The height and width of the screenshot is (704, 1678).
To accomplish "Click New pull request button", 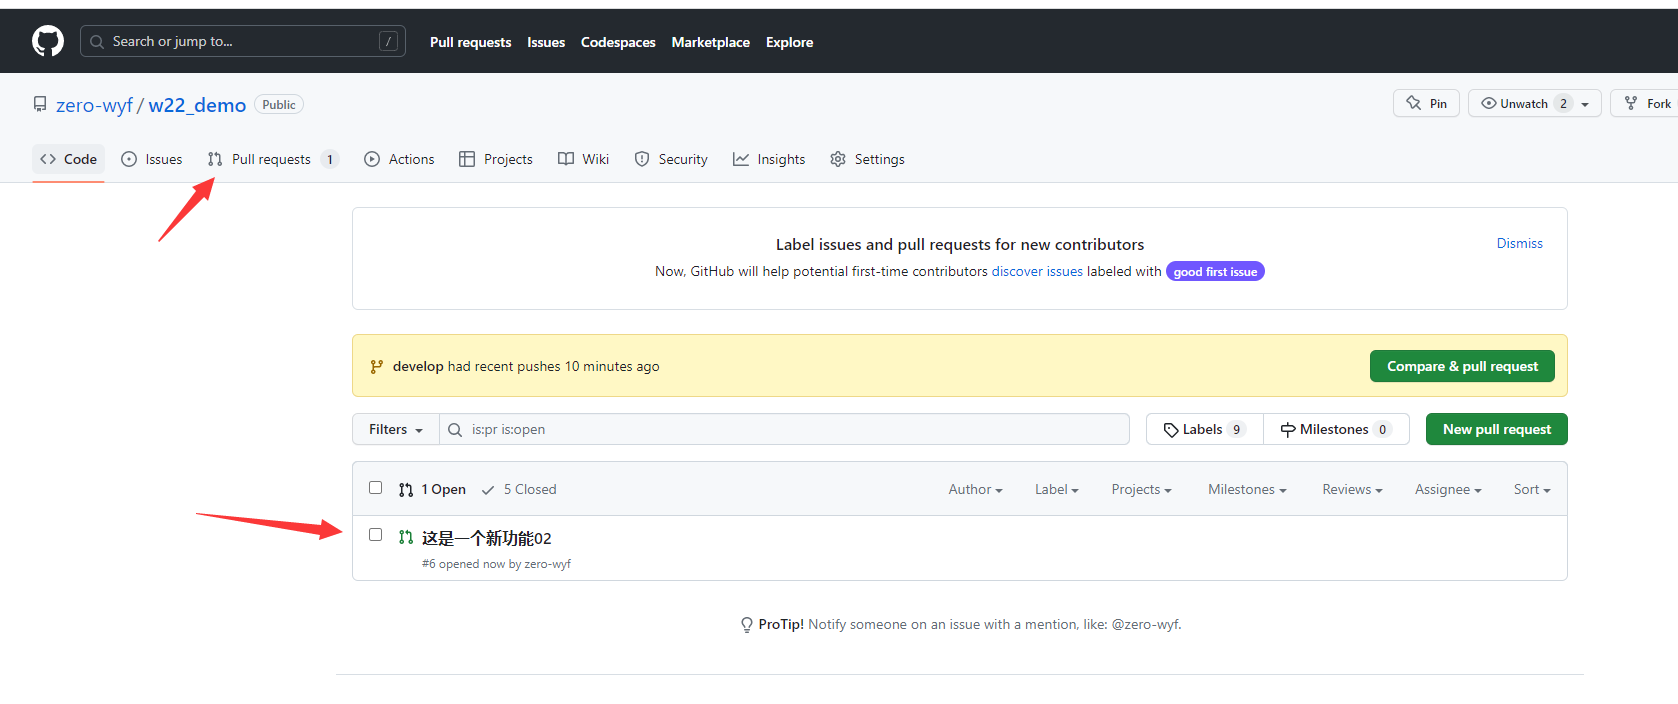I will tap(1497, 429).
